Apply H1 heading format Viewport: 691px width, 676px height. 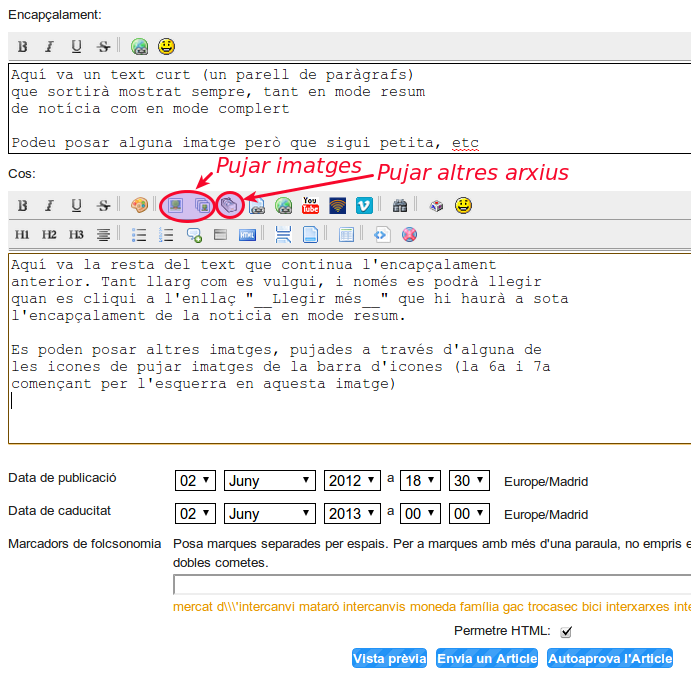(22, 235)
